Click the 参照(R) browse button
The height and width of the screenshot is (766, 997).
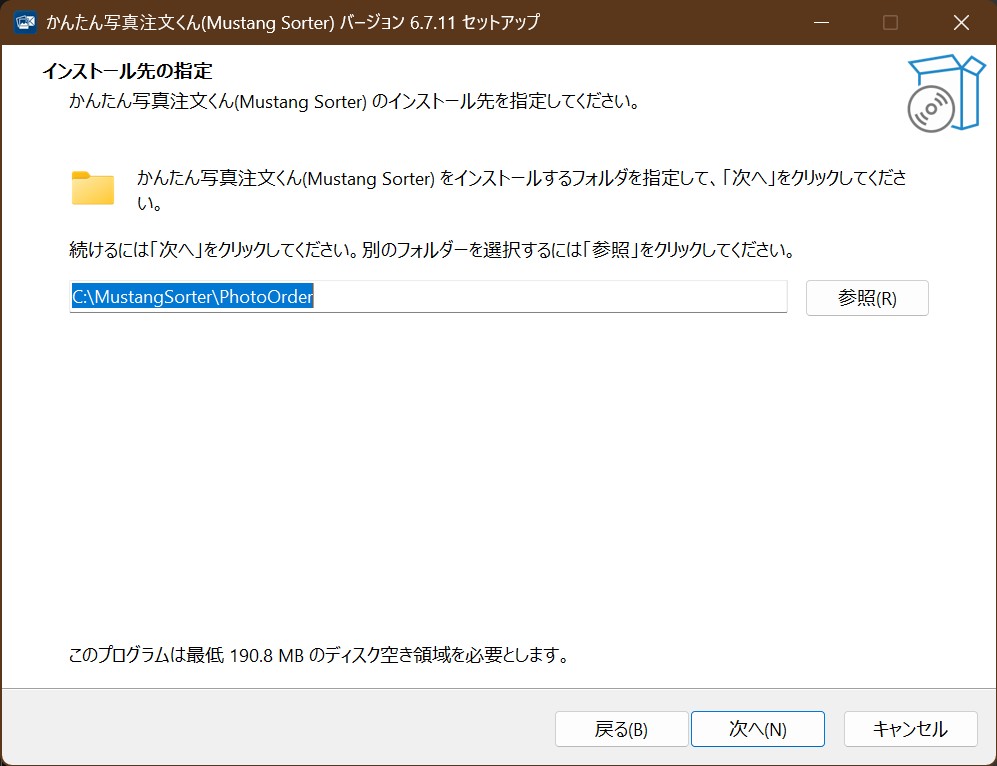pos(867,298)
